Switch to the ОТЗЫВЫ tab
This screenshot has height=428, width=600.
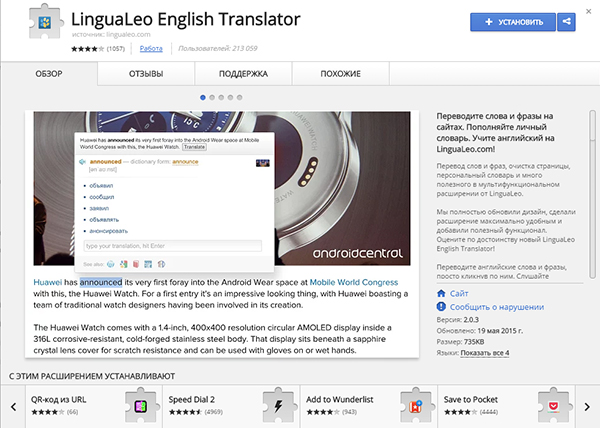click(146, 73)
